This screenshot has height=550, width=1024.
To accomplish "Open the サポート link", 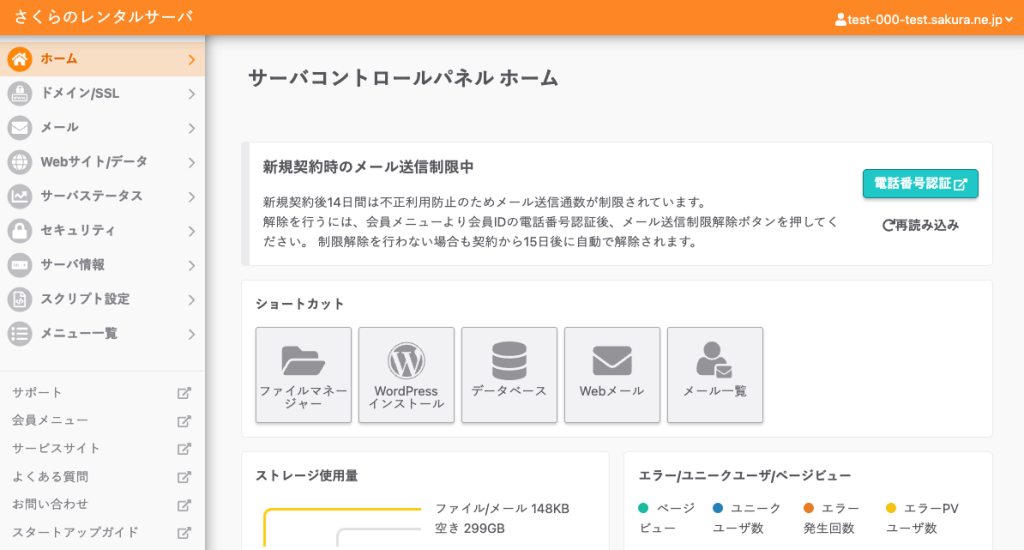I will click(37, 393).
